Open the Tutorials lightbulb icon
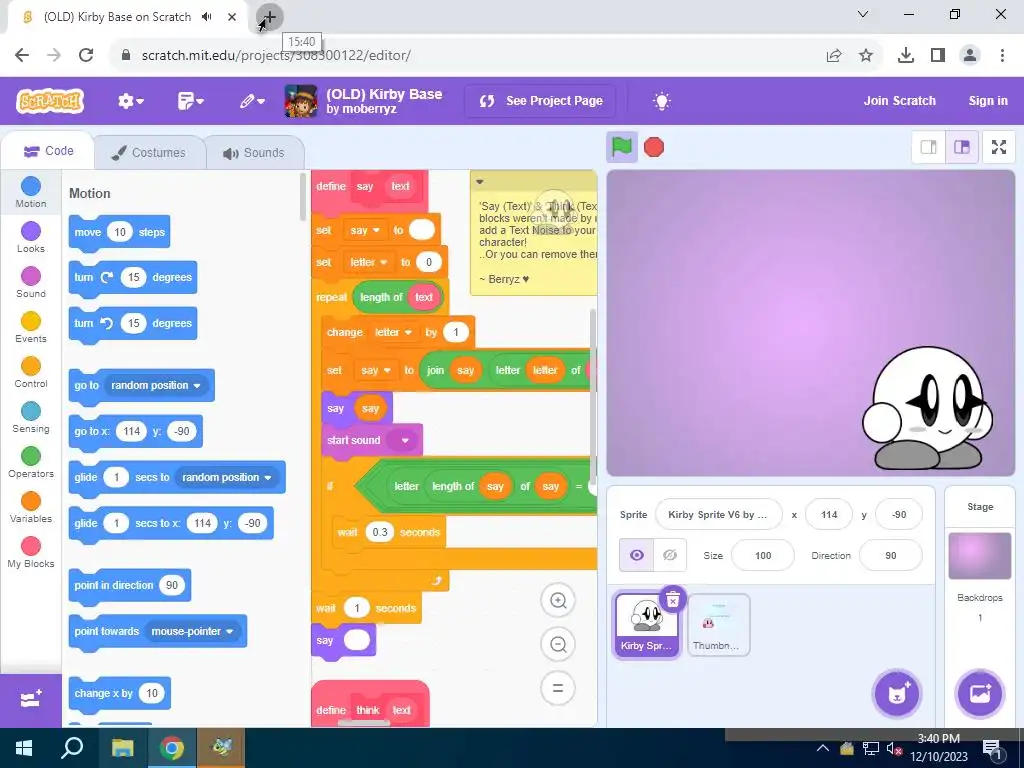Viewport: 1024px width, 768px height. (662, 101)
